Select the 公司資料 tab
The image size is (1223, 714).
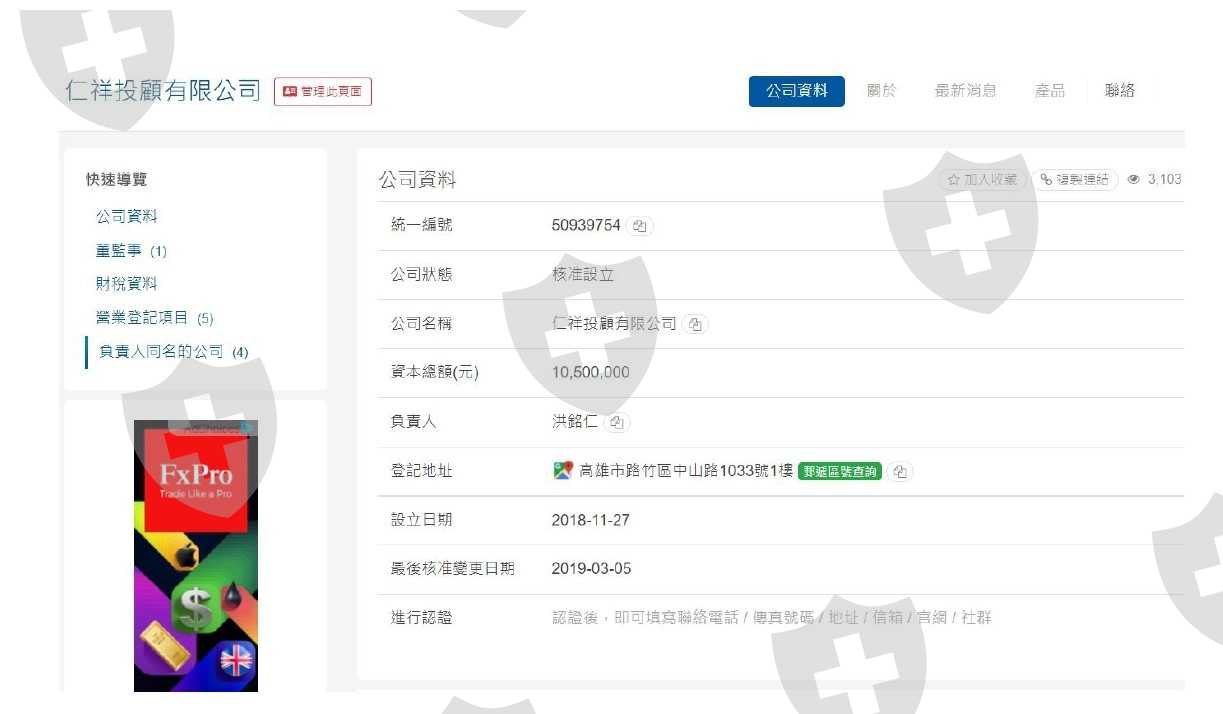tap(797, 91)
